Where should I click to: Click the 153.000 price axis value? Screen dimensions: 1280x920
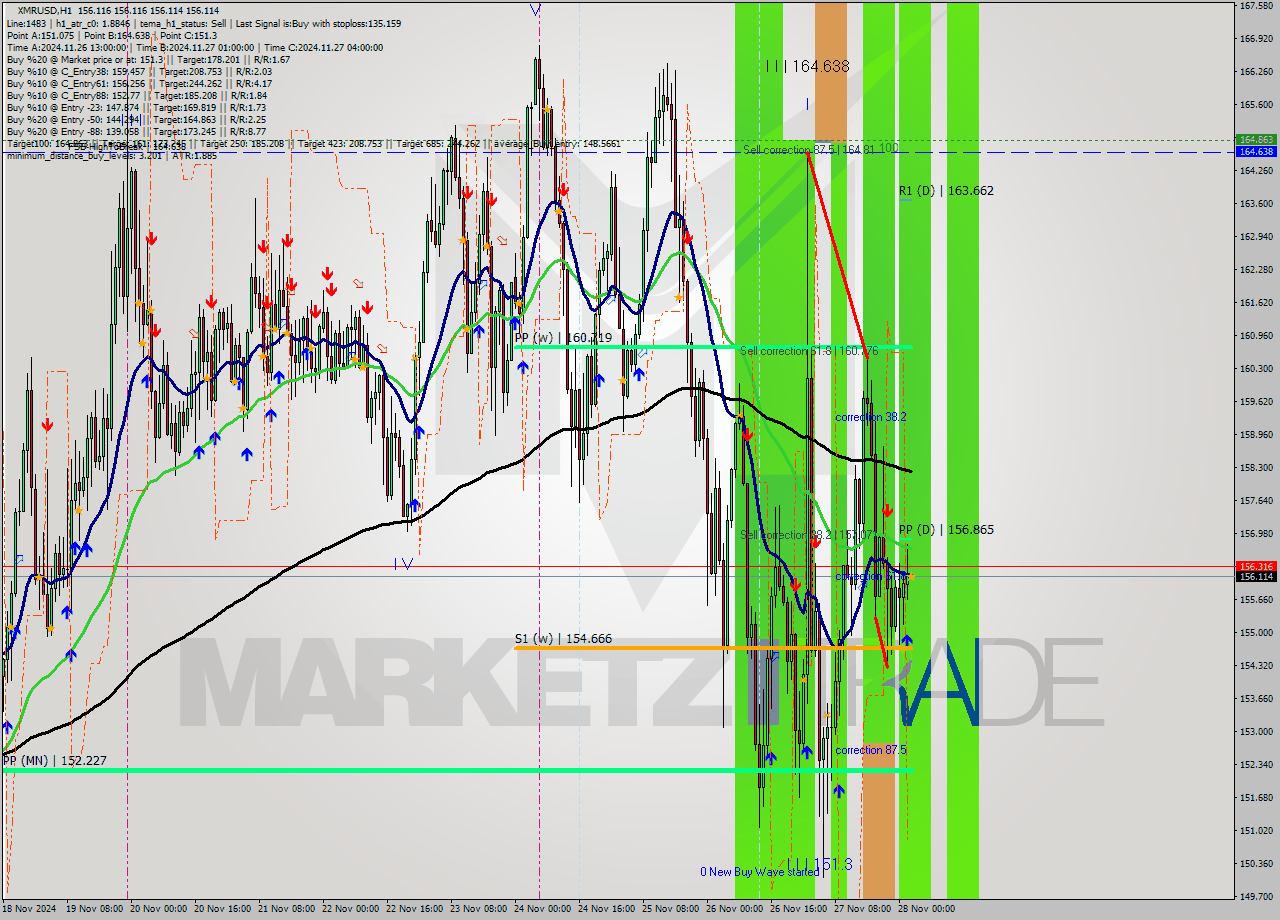click(1255, 731)
